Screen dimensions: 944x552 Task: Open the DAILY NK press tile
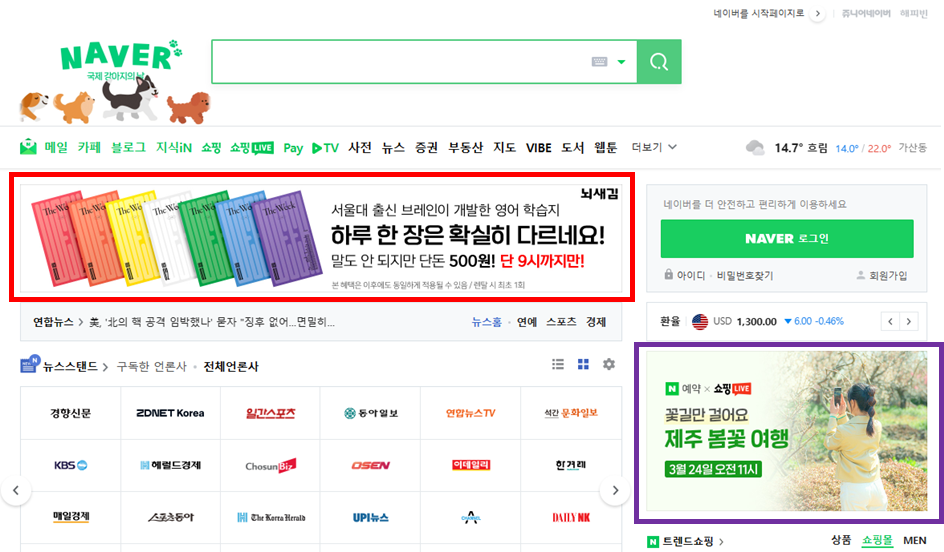571,517
